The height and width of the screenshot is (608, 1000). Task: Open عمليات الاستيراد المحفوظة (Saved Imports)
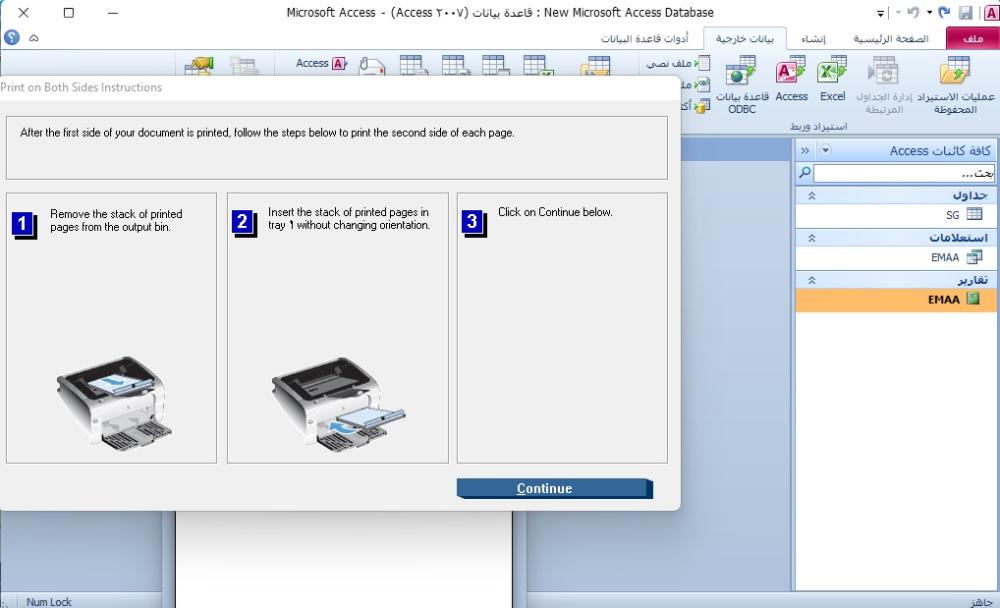955,85
